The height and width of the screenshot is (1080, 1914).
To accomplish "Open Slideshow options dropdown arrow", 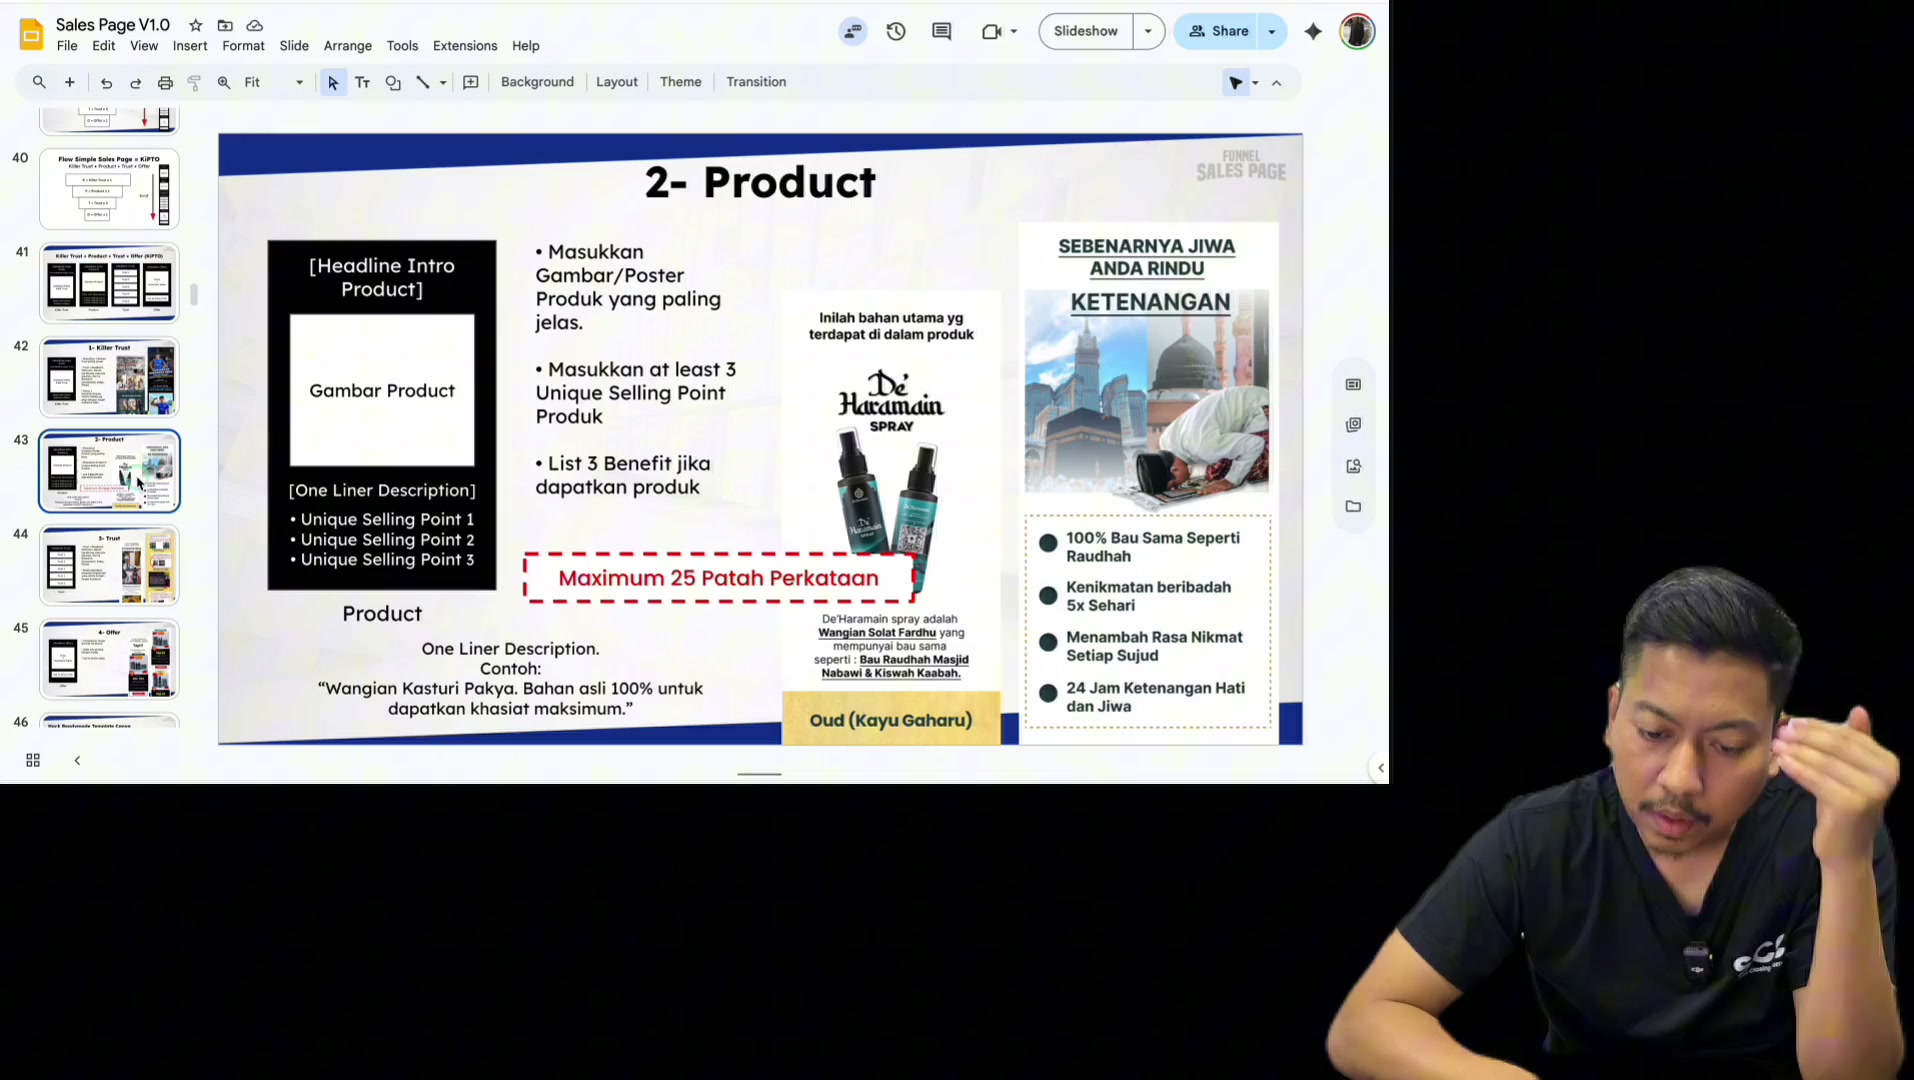I will click(x=1148, y=31).
